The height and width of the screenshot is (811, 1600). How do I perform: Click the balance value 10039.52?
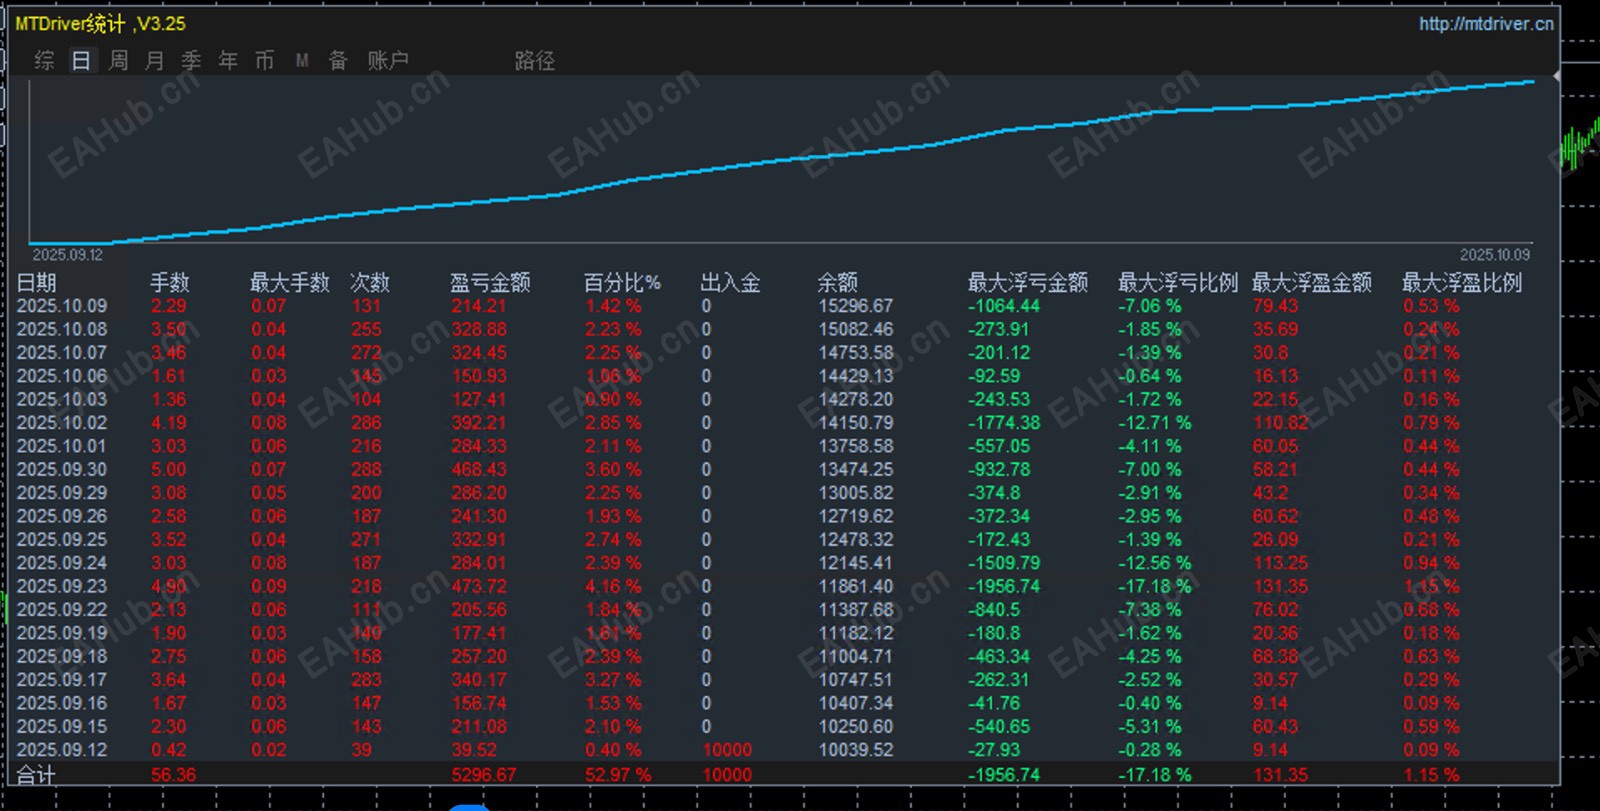(856, 750)
